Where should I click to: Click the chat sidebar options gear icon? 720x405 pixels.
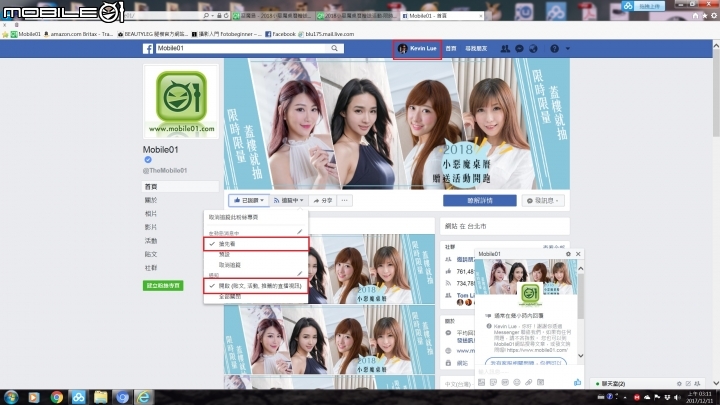(x=679, y=383)
